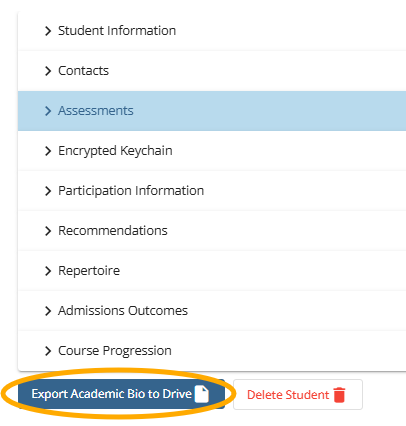Click the blue chevron beside Assessments
The height and width of the screenshot is (426, 406).
click(x=48, y=111)
